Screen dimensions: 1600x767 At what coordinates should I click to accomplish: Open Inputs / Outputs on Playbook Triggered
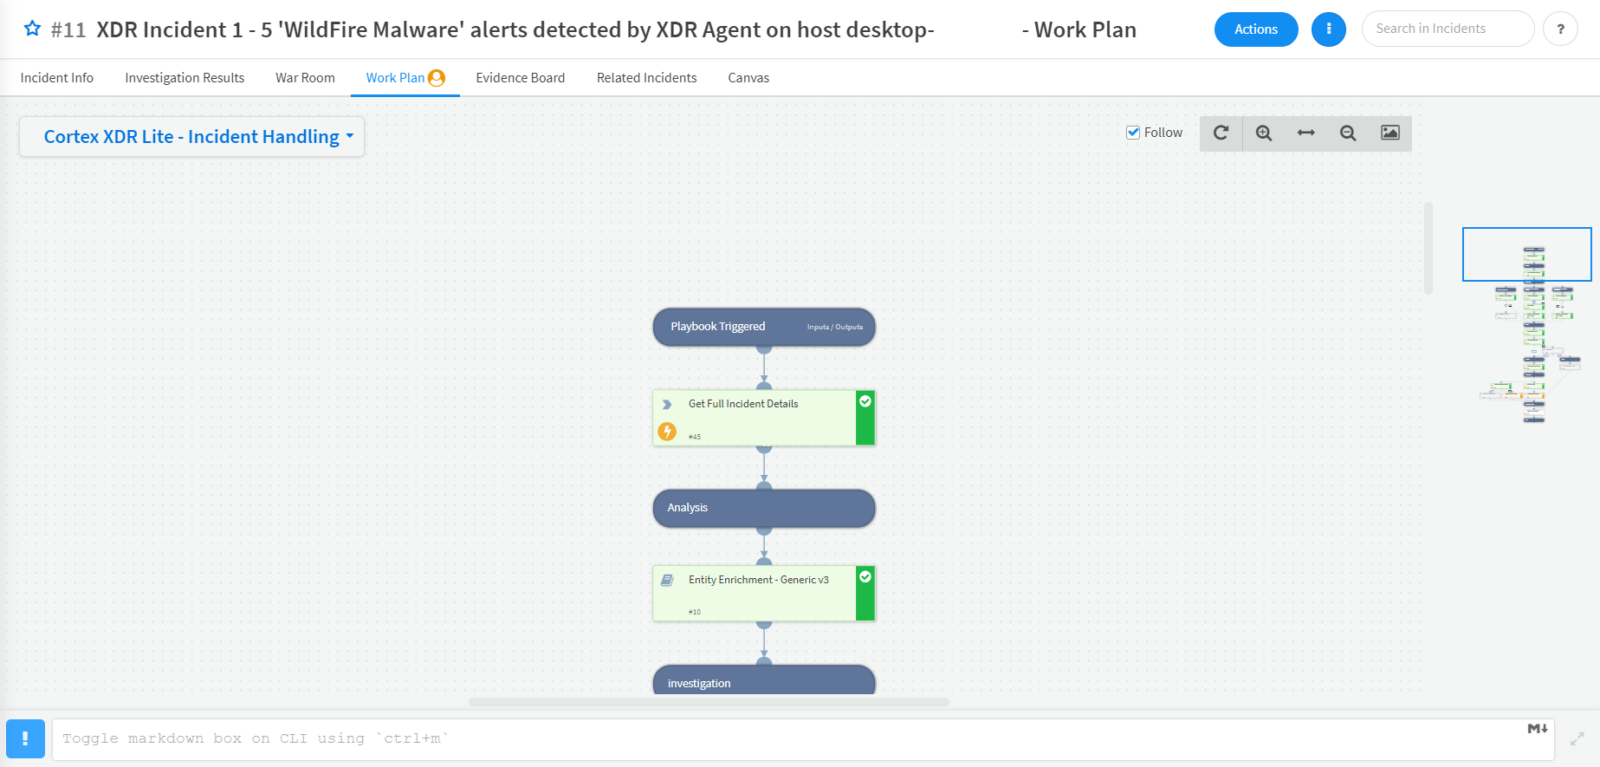click(835, 327)
